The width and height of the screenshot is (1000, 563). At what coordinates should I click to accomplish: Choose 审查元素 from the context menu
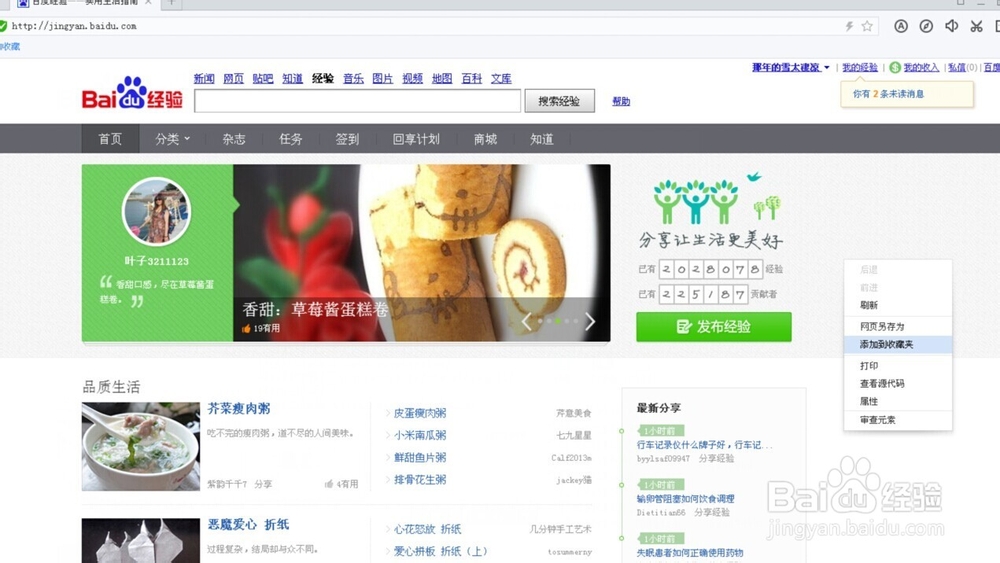point(898,420)
